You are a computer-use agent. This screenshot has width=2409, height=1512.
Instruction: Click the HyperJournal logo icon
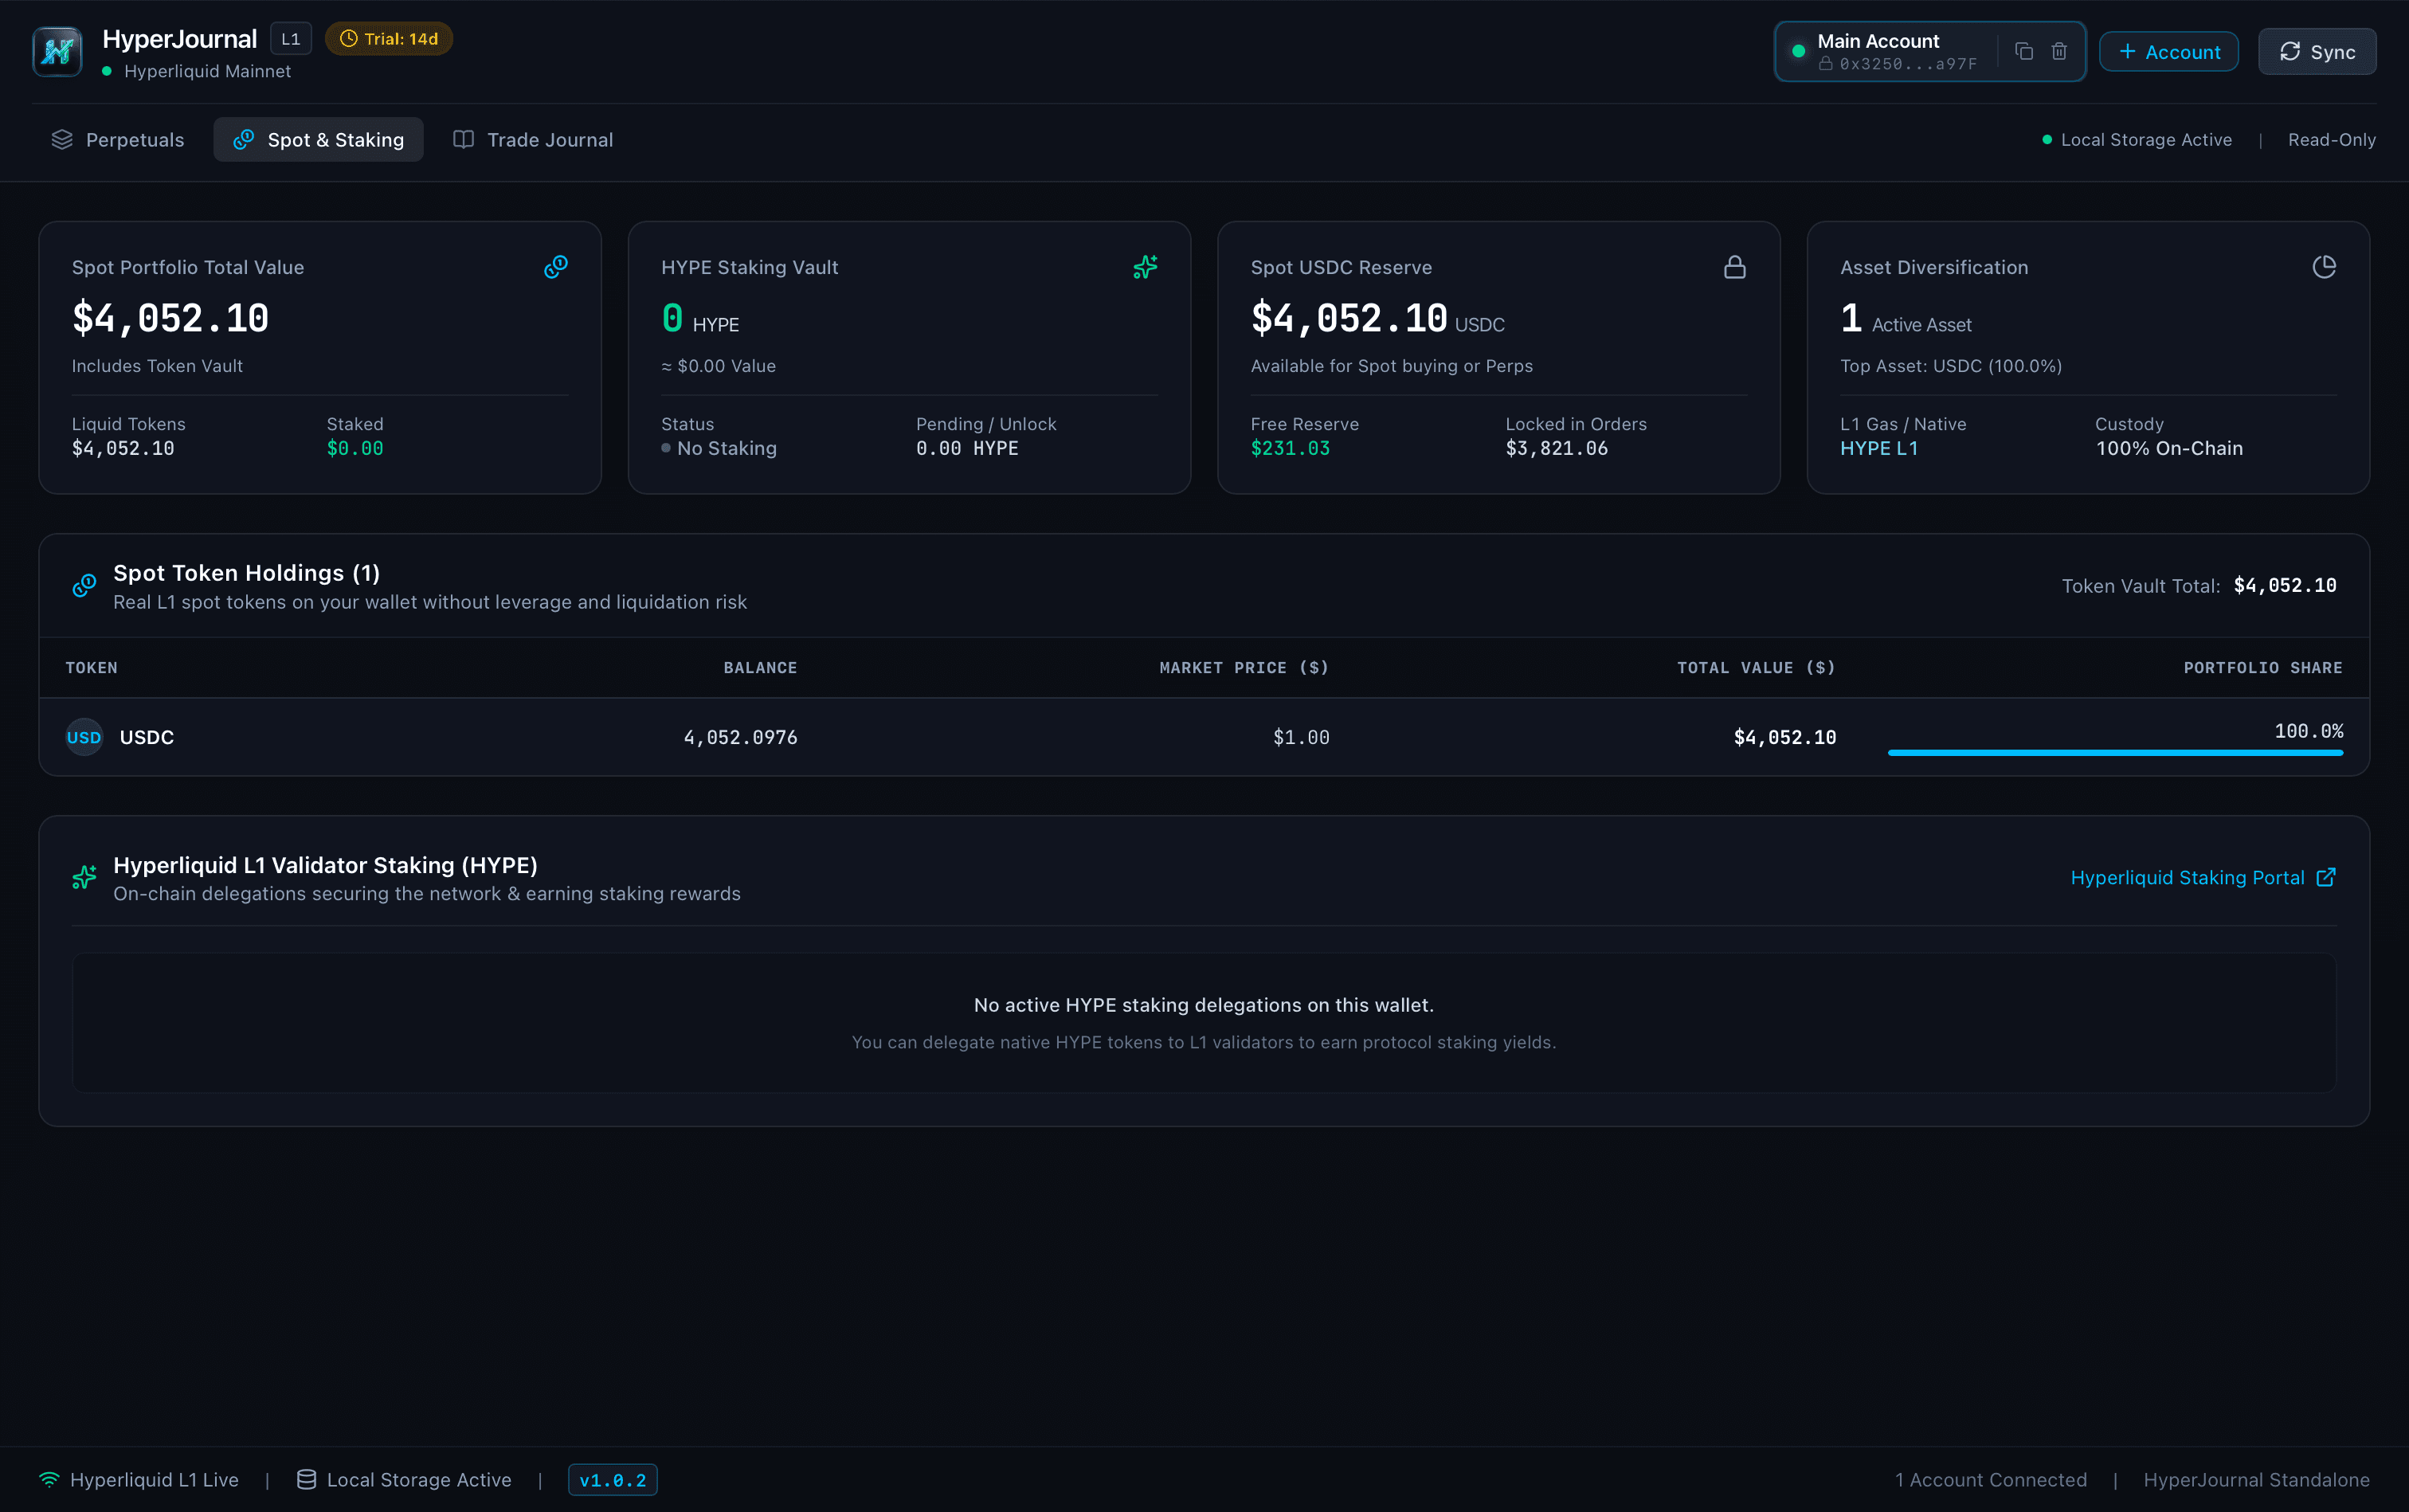(57, 52)
